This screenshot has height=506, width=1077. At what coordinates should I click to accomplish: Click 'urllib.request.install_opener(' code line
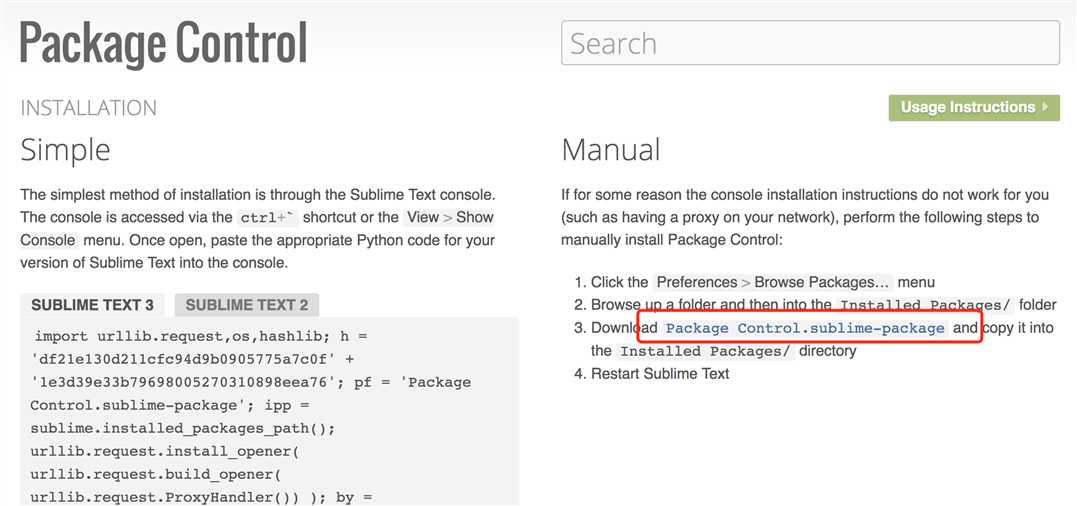(164, 452)
